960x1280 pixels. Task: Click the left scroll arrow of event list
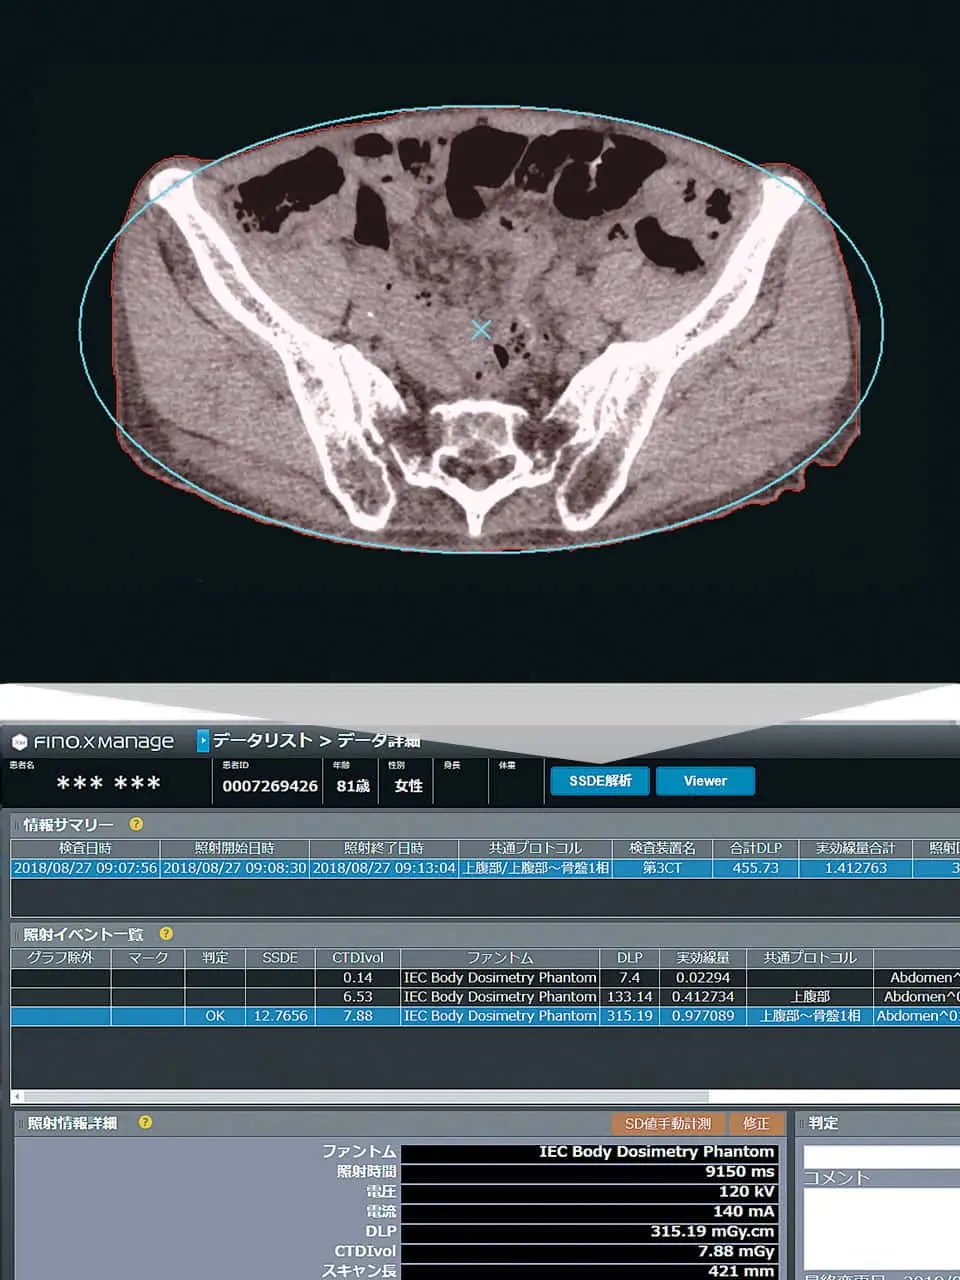tap(17, 1097)
